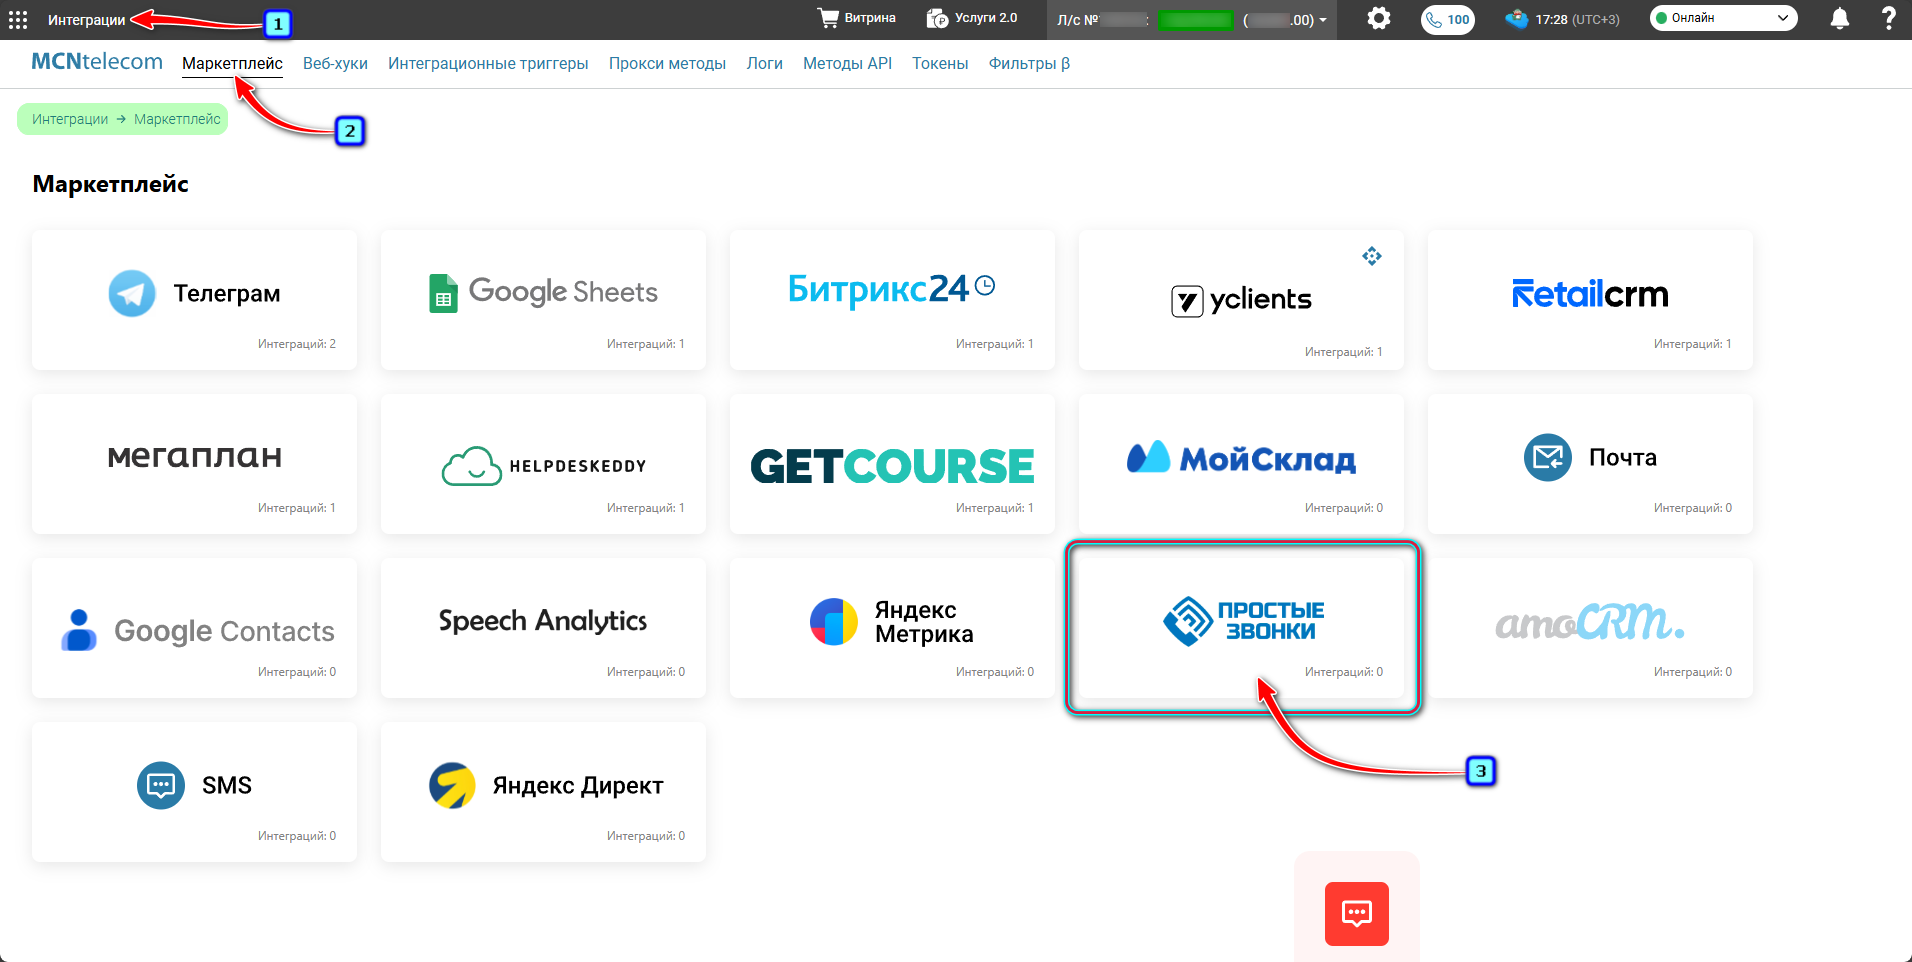Click Интеграции title in top bar
The height and width of the screenshot is (962, 1912).
[87, 20]
